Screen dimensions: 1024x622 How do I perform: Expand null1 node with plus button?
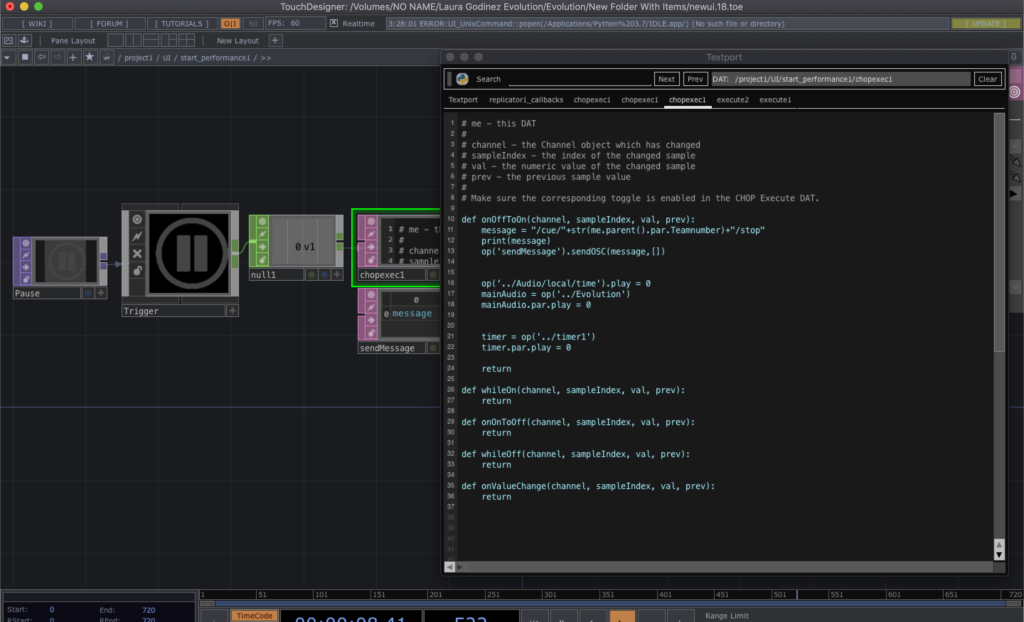click(x=337, y=275)
